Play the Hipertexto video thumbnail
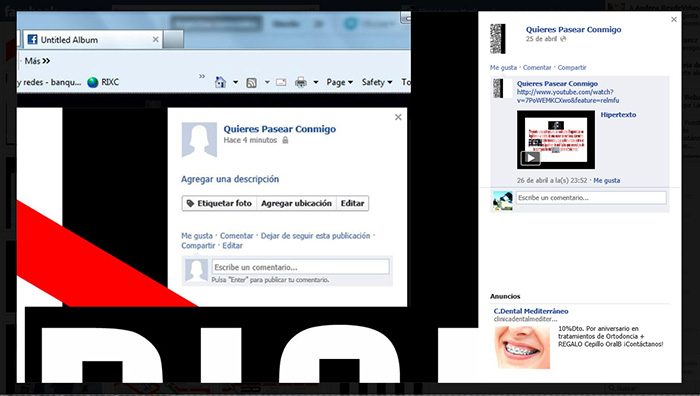 point(556,140)
